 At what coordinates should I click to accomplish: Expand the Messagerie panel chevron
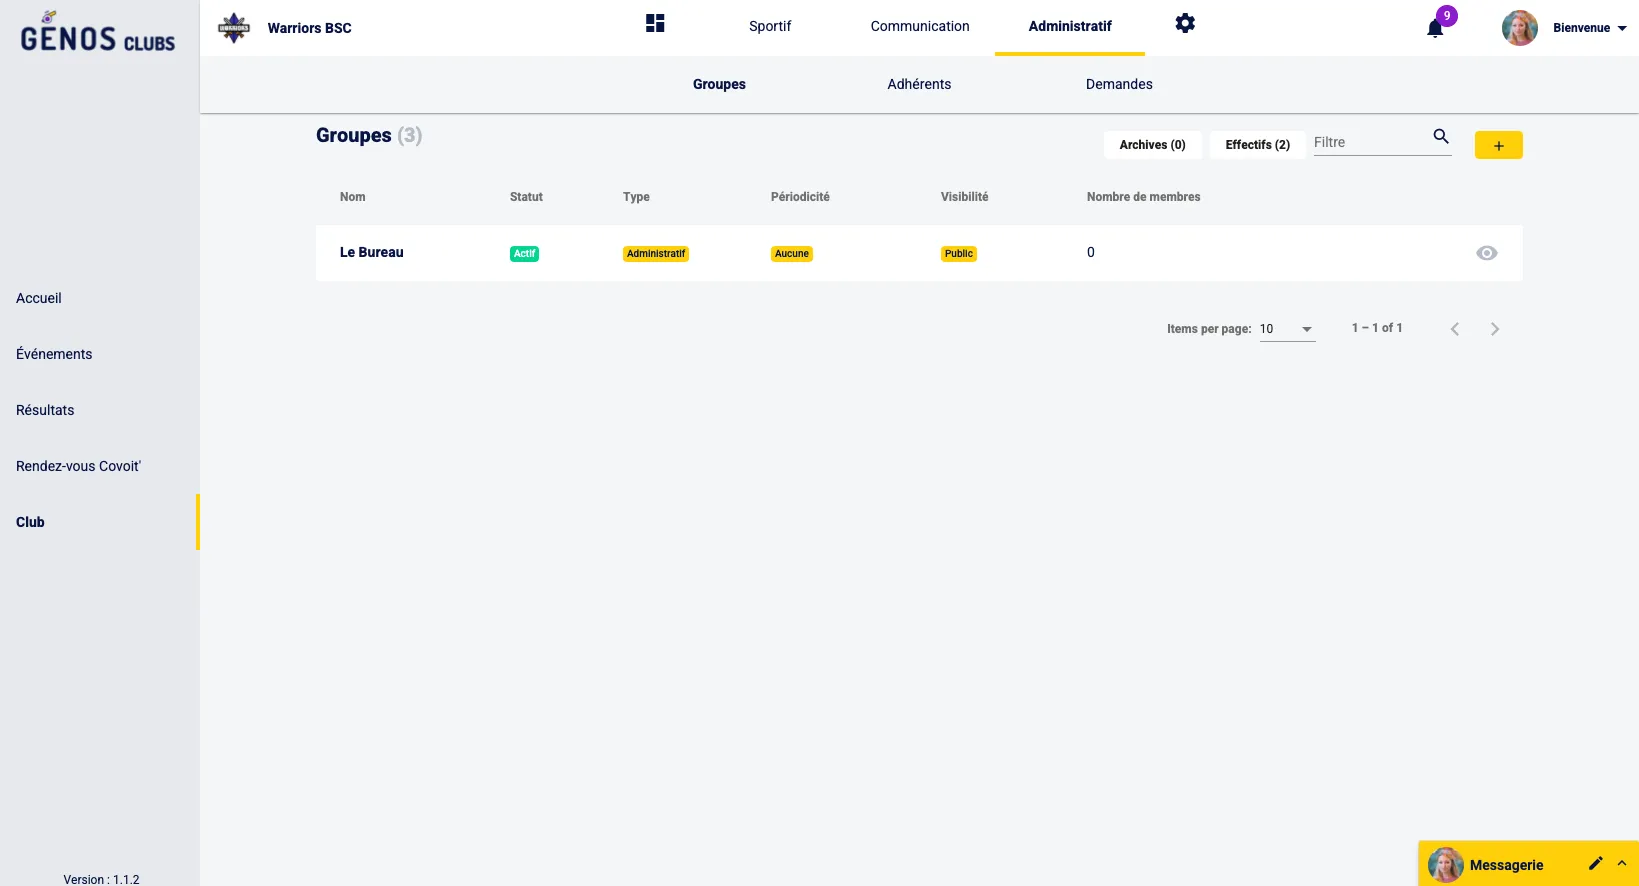pyautogui.click(x=1622, y=863)
